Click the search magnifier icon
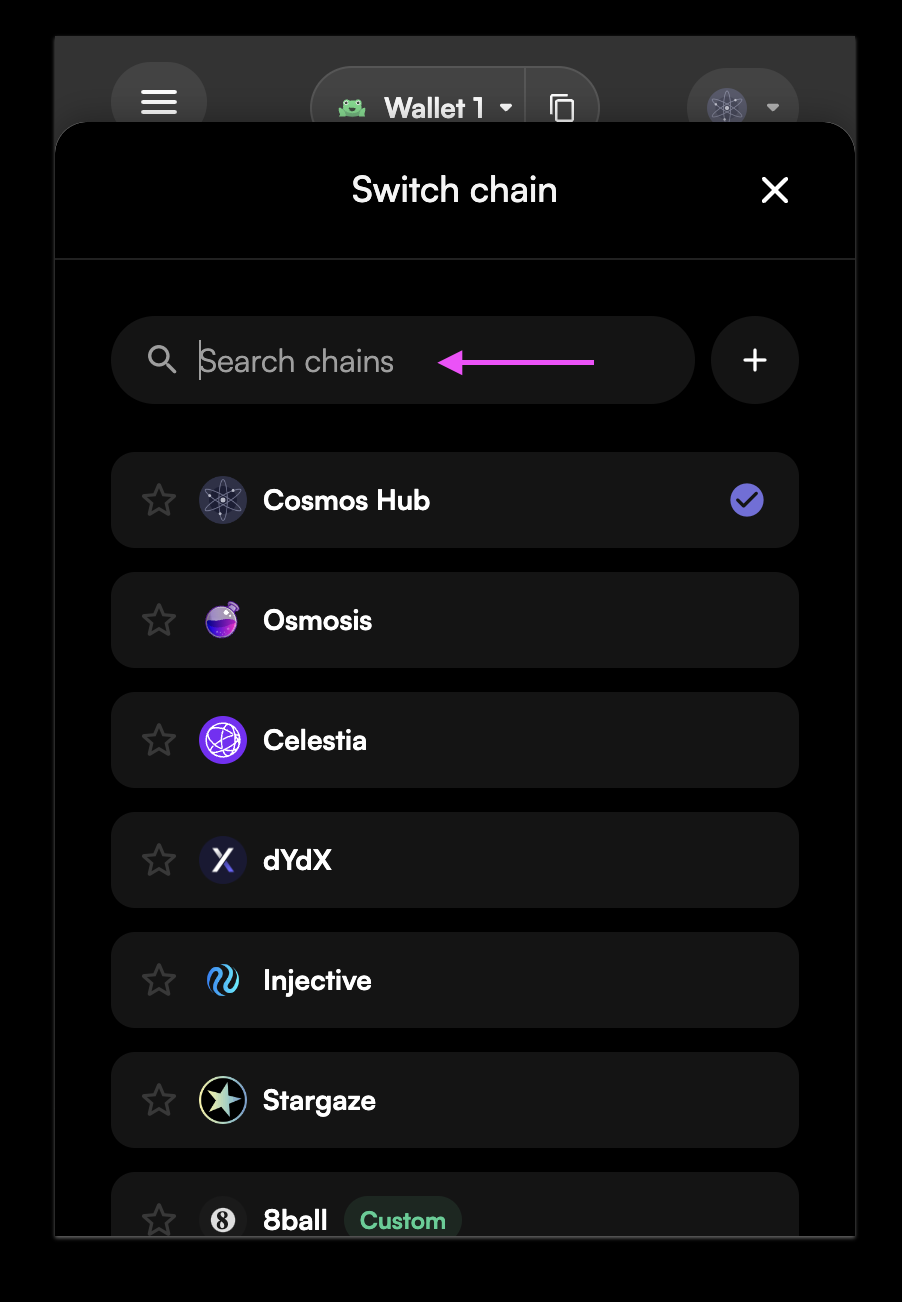 pyautogui.click(x=162, y=360)
